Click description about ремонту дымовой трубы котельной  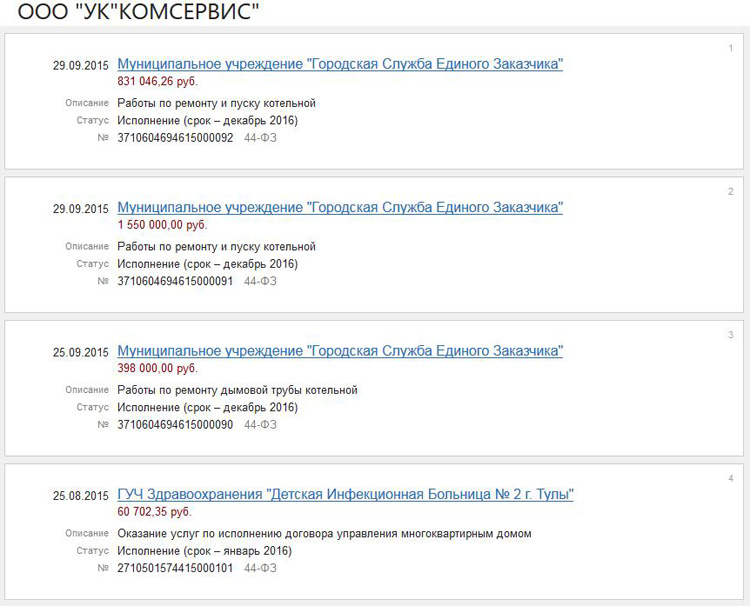(x=237, y=390)
